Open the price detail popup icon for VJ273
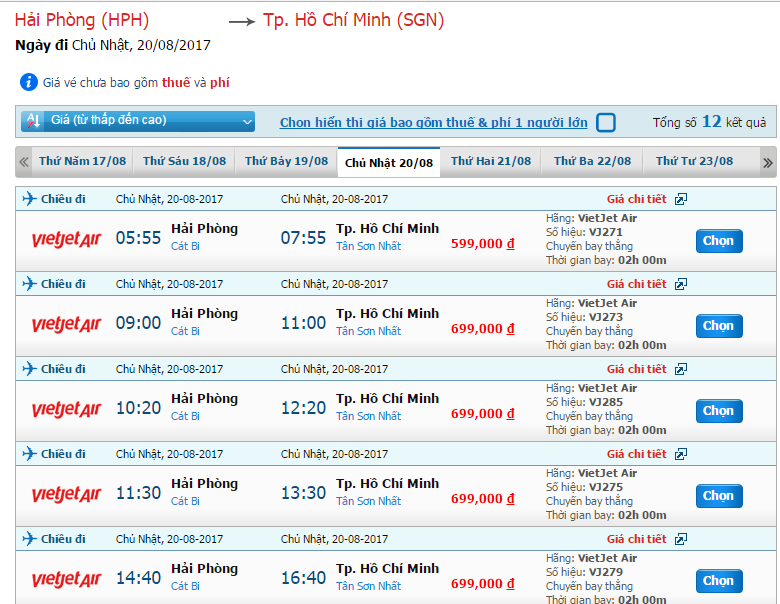The image size is (780, 604). pyautogui.click(x=681, y=284)
